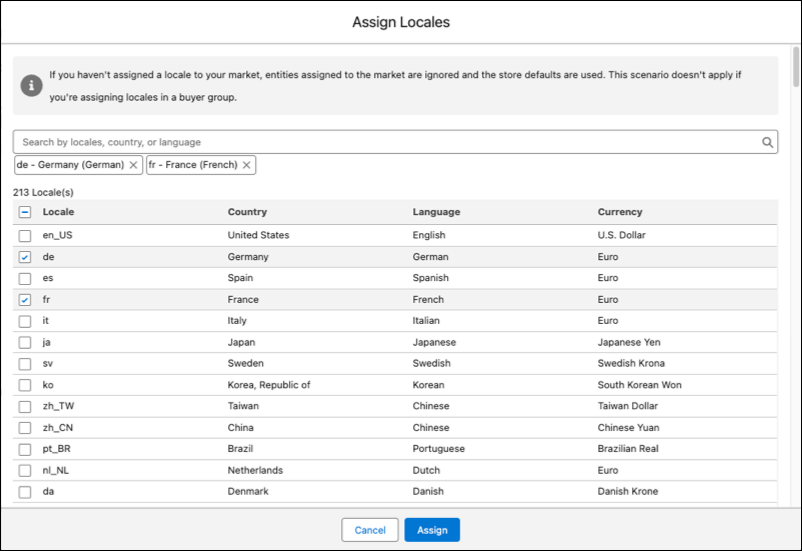Check the zh_CN locale checkbox
The image size is (802, 551).
click(25, 428)
